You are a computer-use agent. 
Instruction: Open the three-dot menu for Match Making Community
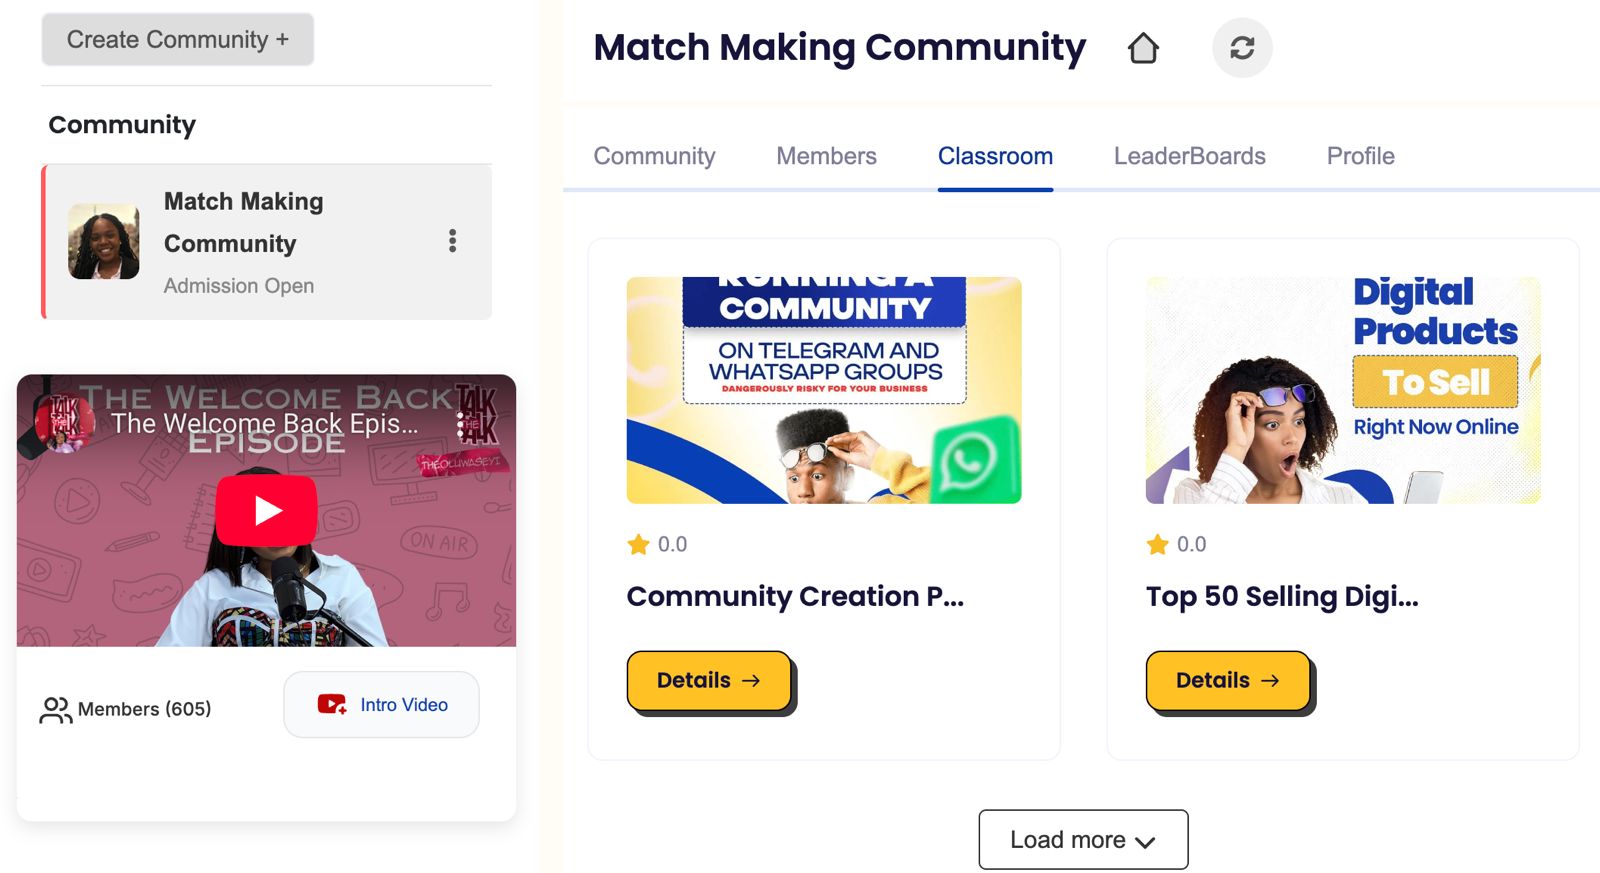453,241
